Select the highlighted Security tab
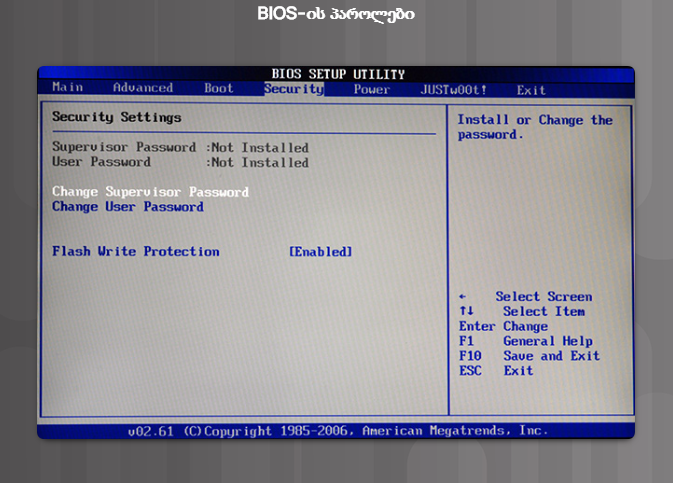This screenshot has width=673, height=483. (294, 89)
